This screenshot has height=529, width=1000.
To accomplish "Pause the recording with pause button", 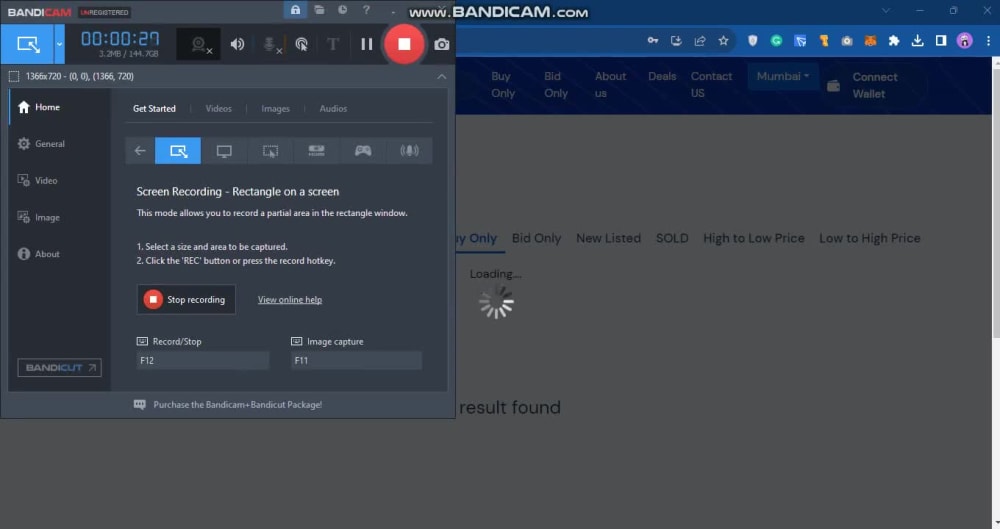I will tap(366, 44).
